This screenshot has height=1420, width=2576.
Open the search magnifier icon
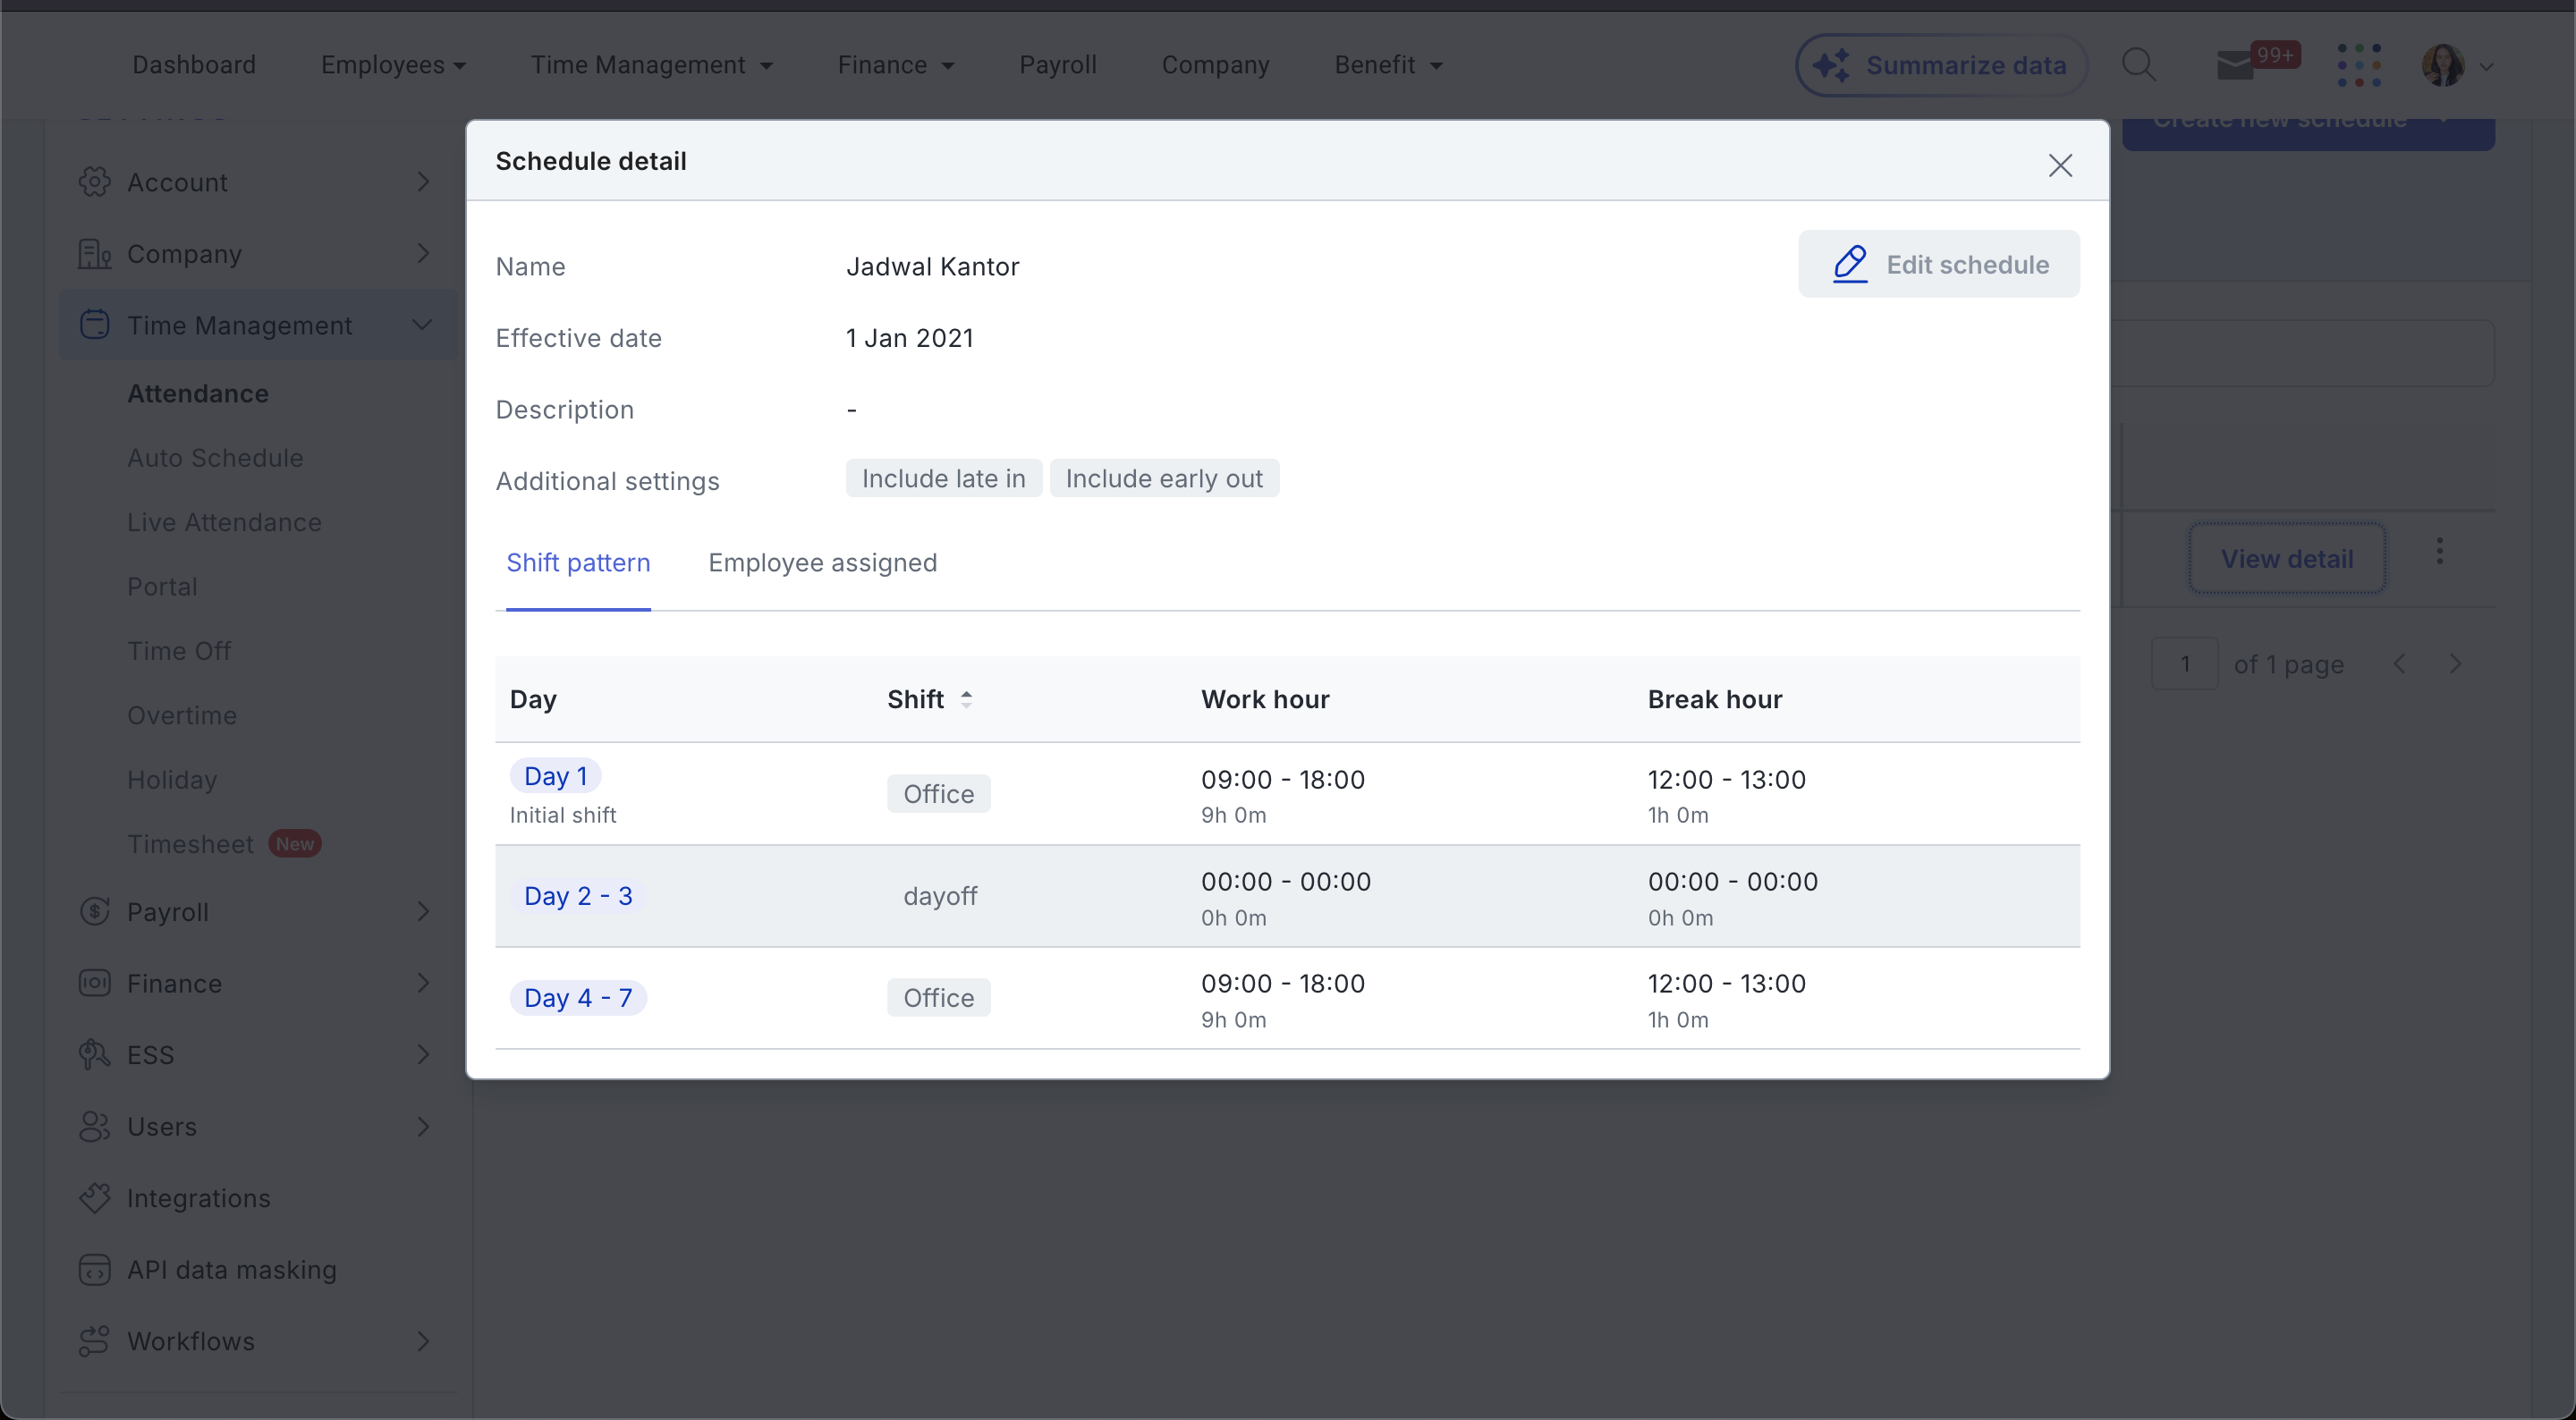point(2138,65)
